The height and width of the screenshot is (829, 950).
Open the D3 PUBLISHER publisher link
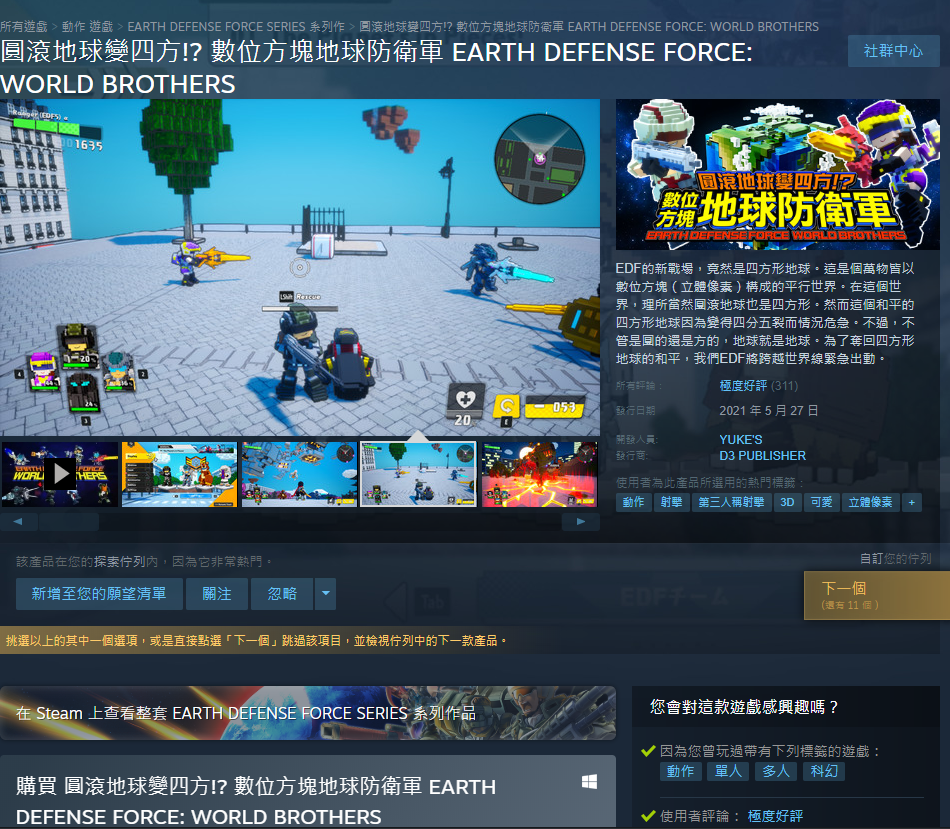(x=762, y=456)
